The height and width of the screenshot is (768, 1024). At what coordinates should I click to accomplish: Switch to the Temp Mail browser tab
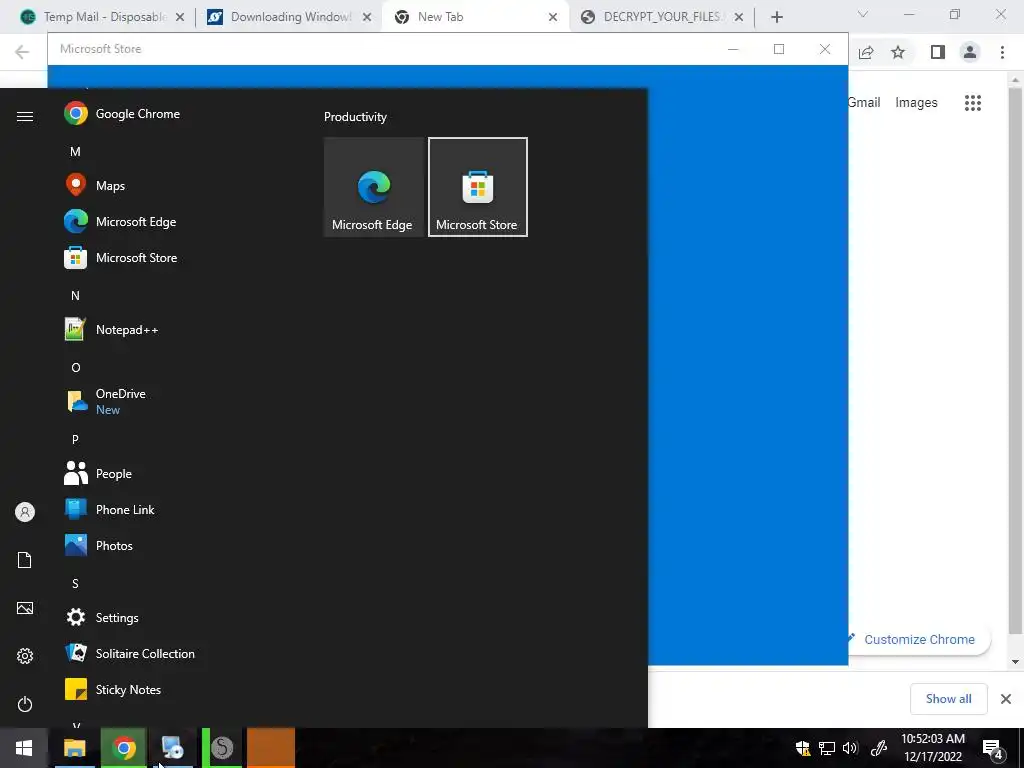(x=103, y=17)
